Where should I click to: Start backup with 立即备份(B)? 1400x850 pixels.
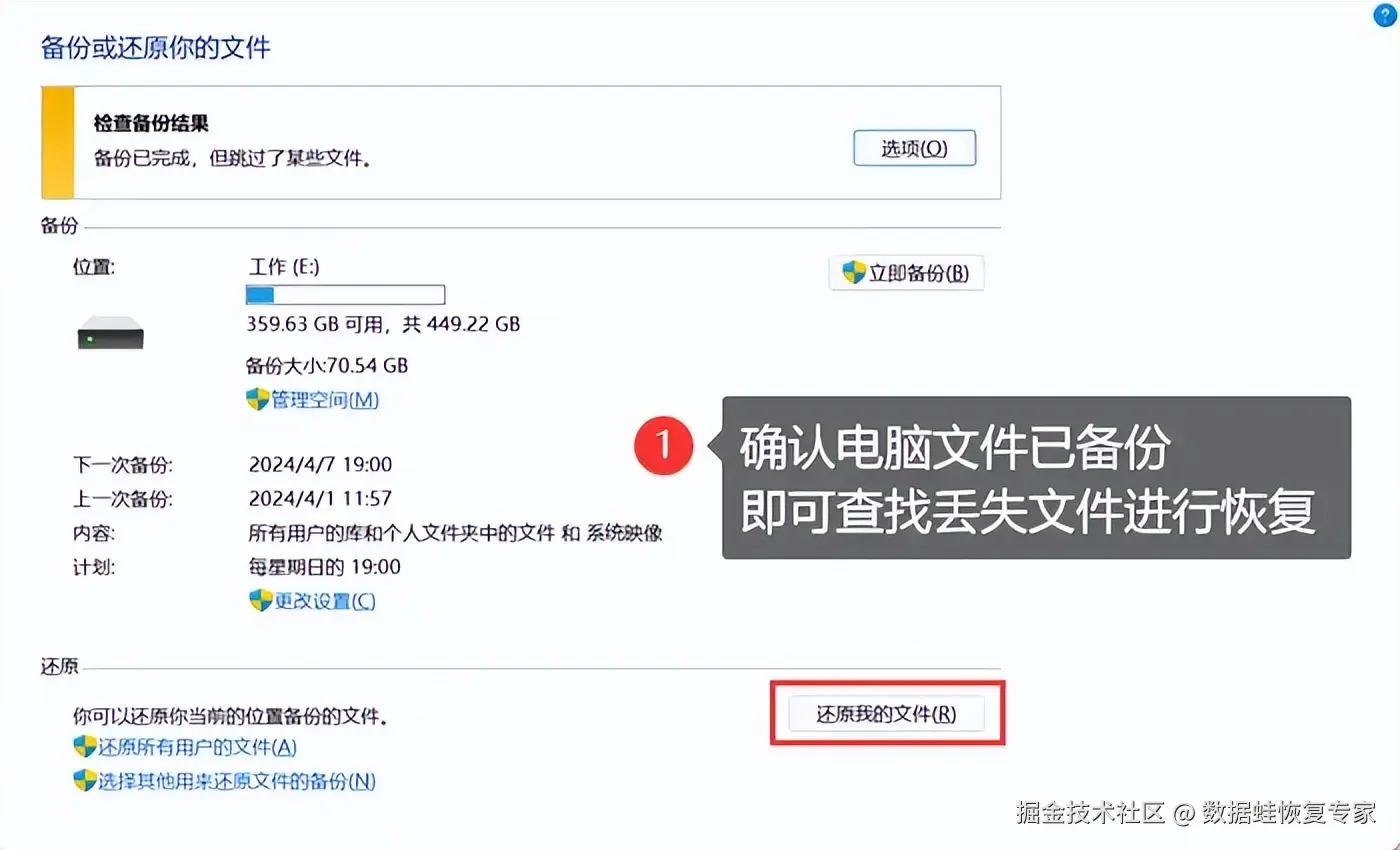pyautogui.click(x=906, y=273)
